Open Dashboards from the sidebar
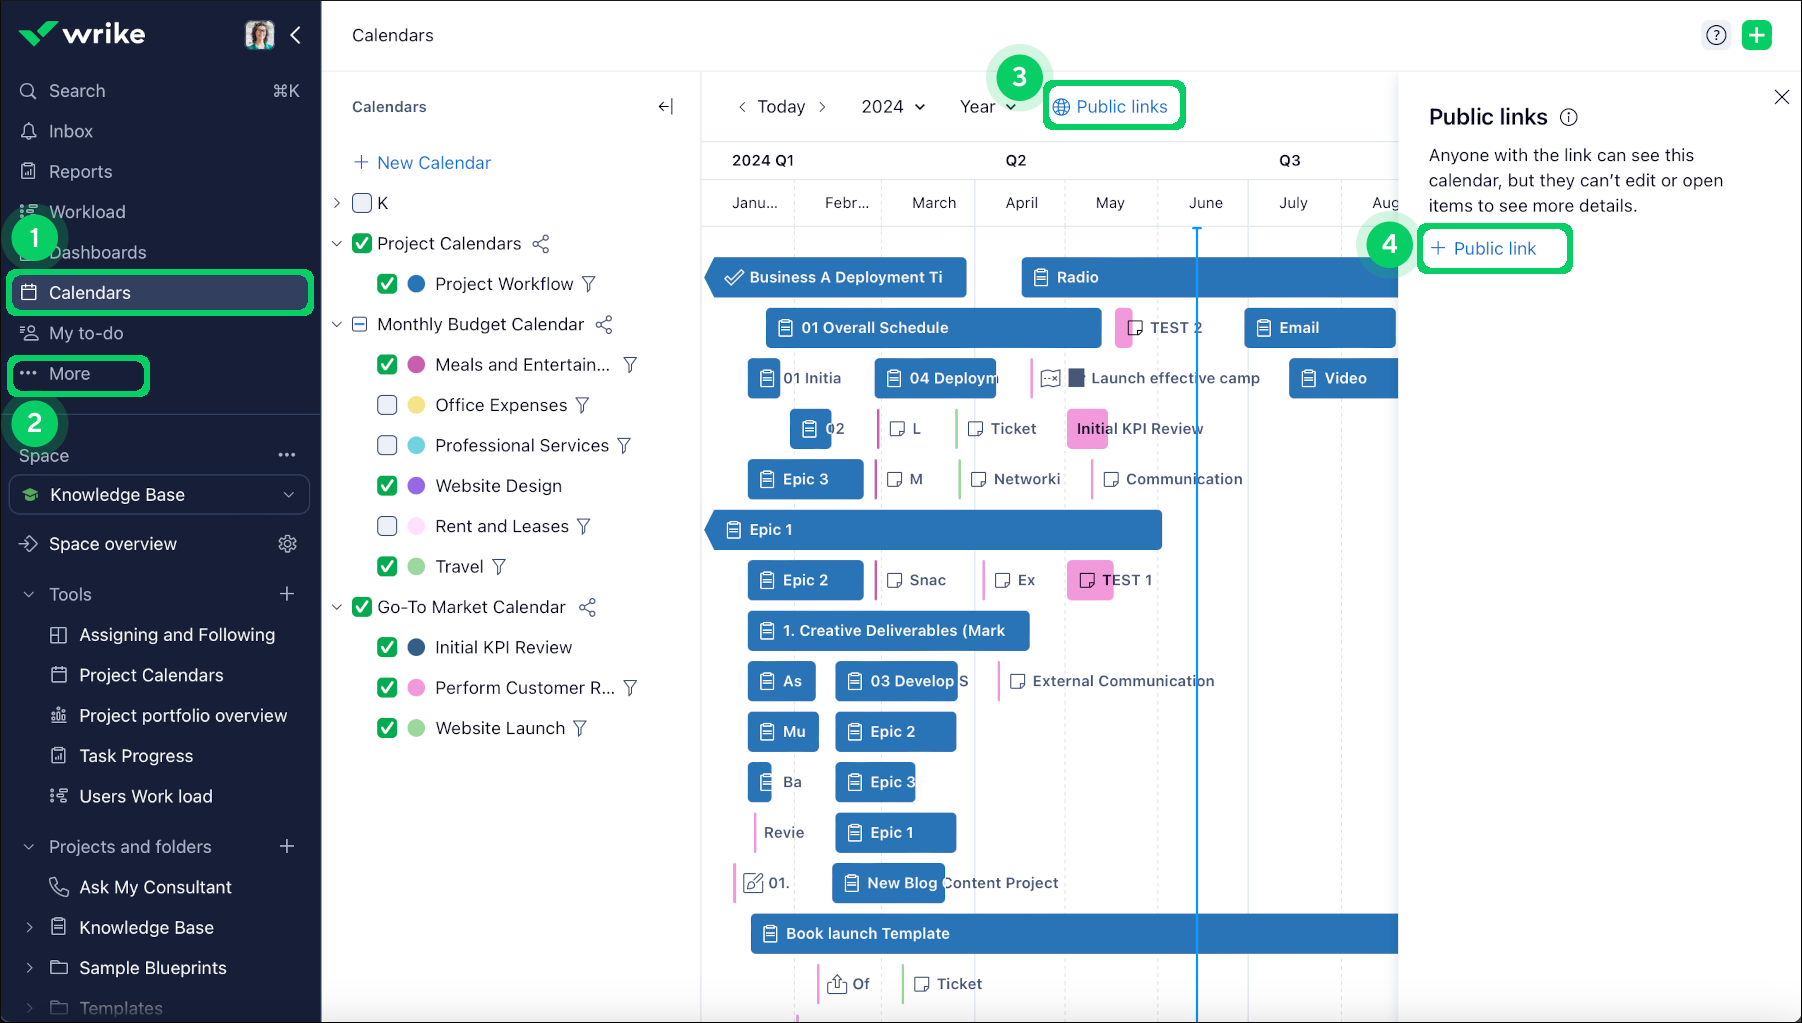This screenshot has width=1802, height=1023. tap(97, 252)
